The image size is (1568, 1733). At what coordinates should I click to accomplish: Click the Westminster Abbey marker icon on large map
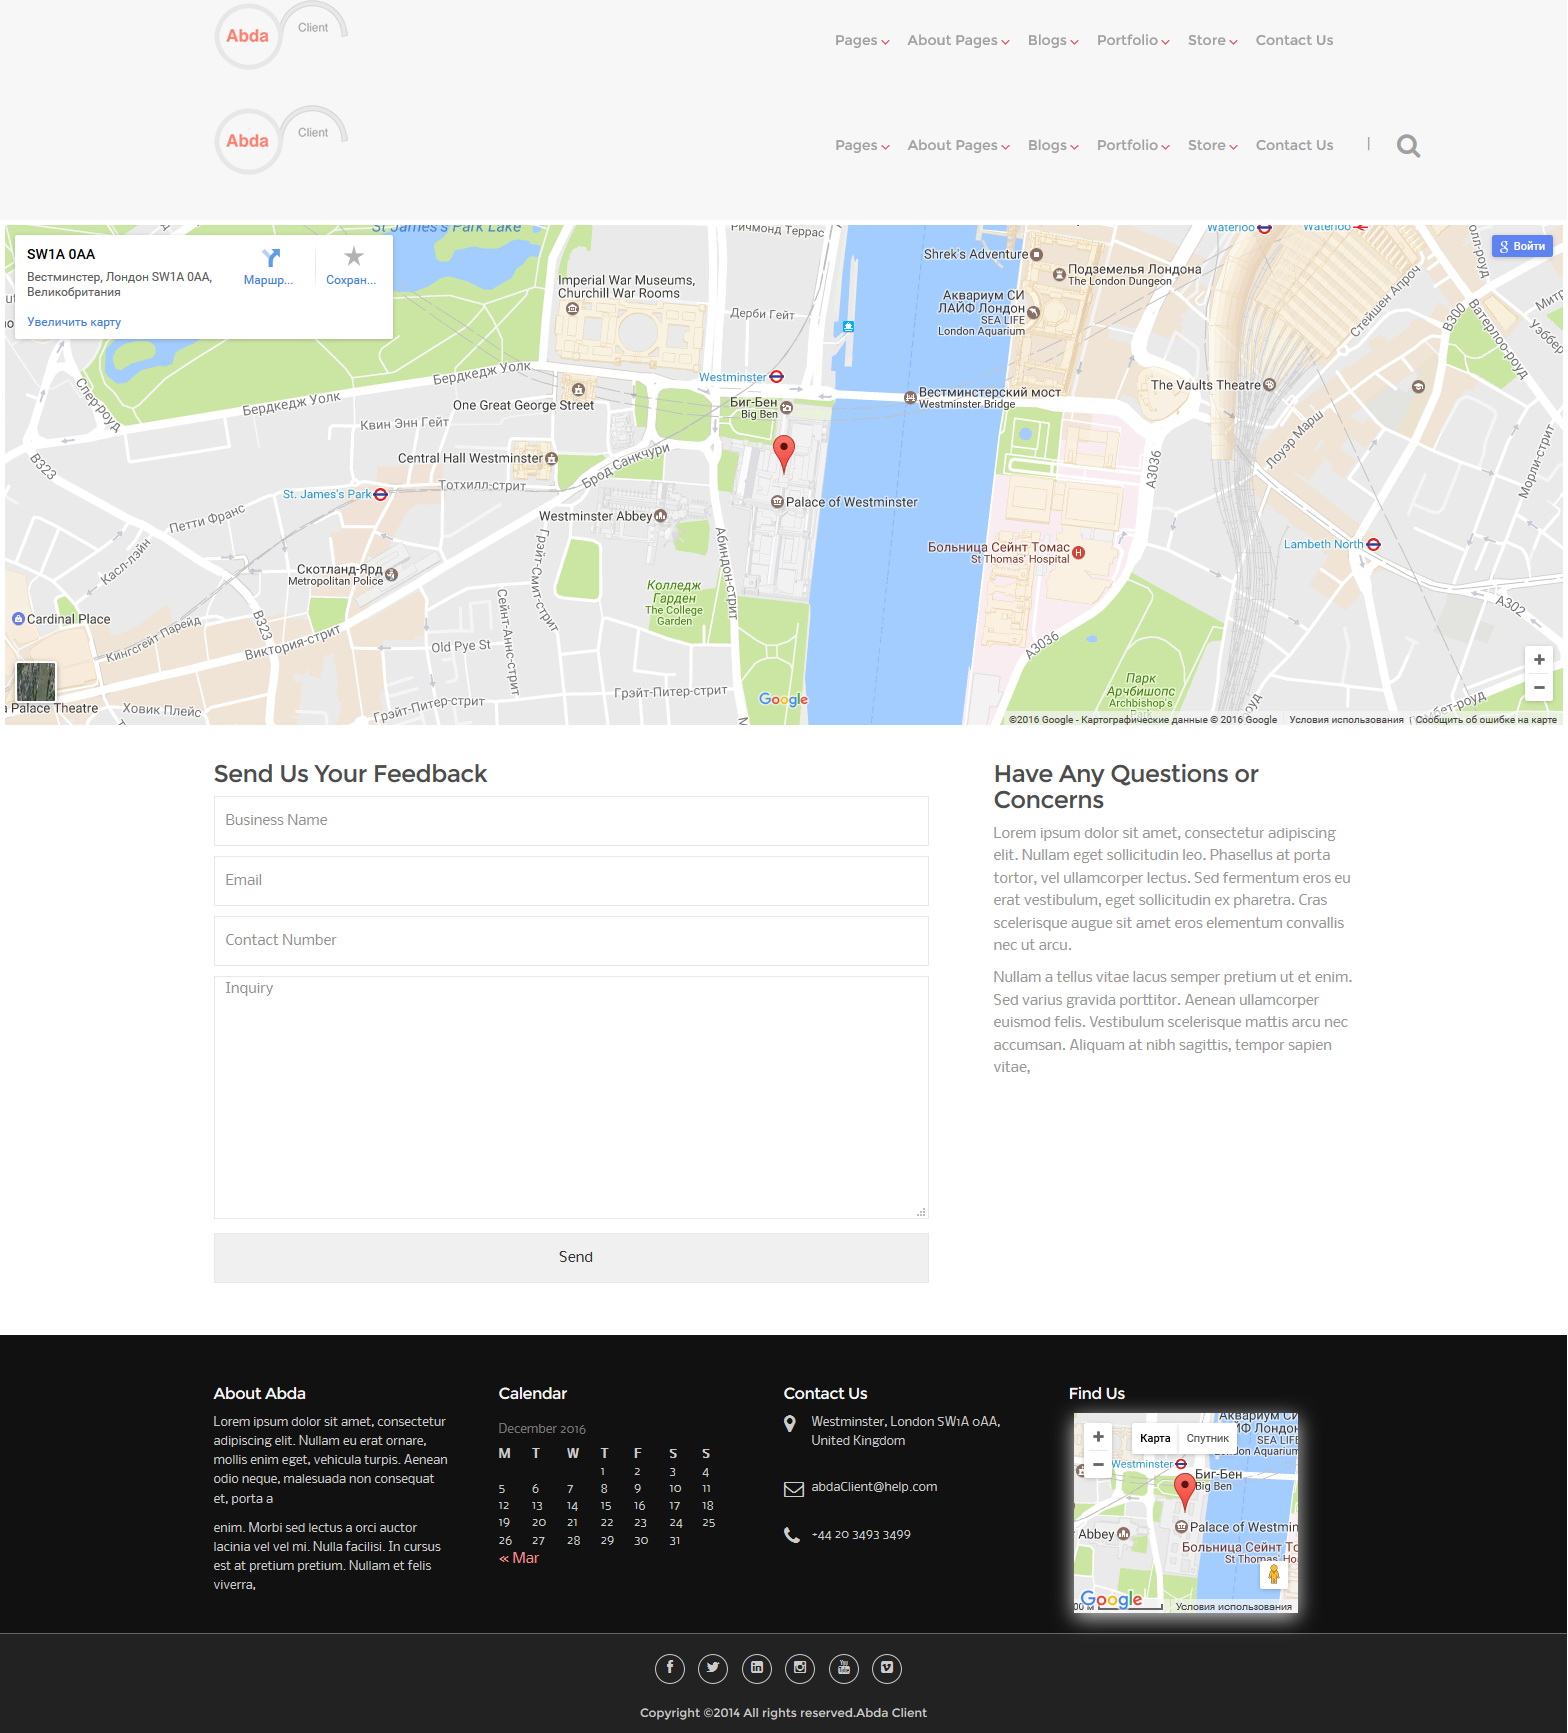660,516
